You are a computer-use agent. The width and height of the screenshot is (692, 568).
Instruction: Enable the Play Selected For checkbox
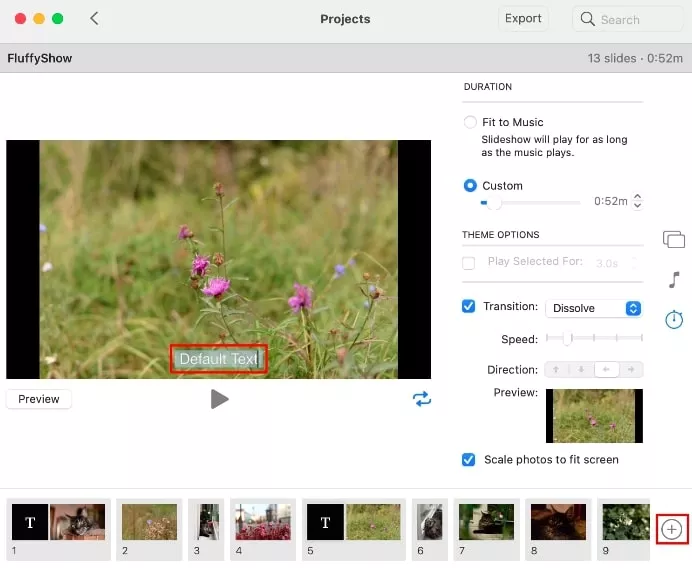tap(468, 263)
